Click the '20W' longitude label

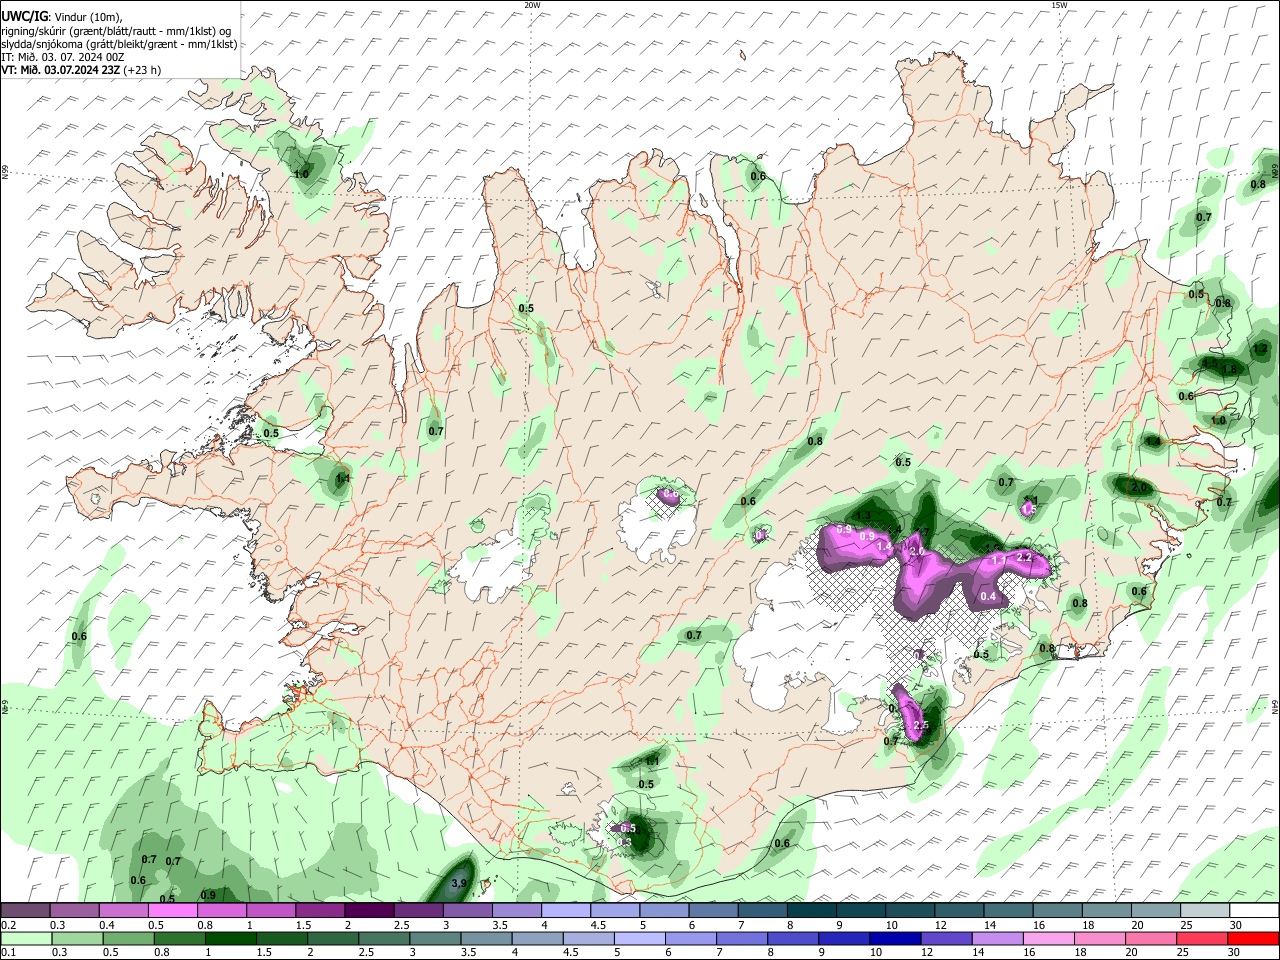point(532,5)
